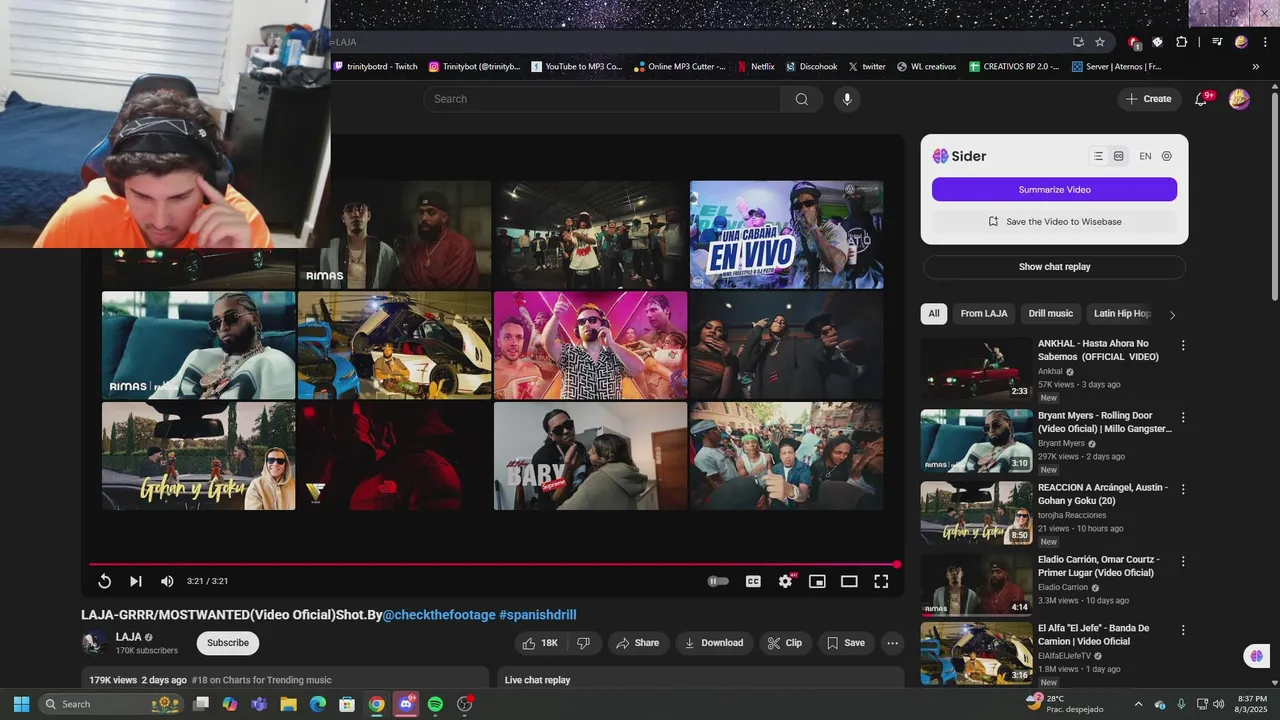Viewport: 1280px width, 720px height.
Task: Bookmark this page with the star icon
Action: 1100,42
